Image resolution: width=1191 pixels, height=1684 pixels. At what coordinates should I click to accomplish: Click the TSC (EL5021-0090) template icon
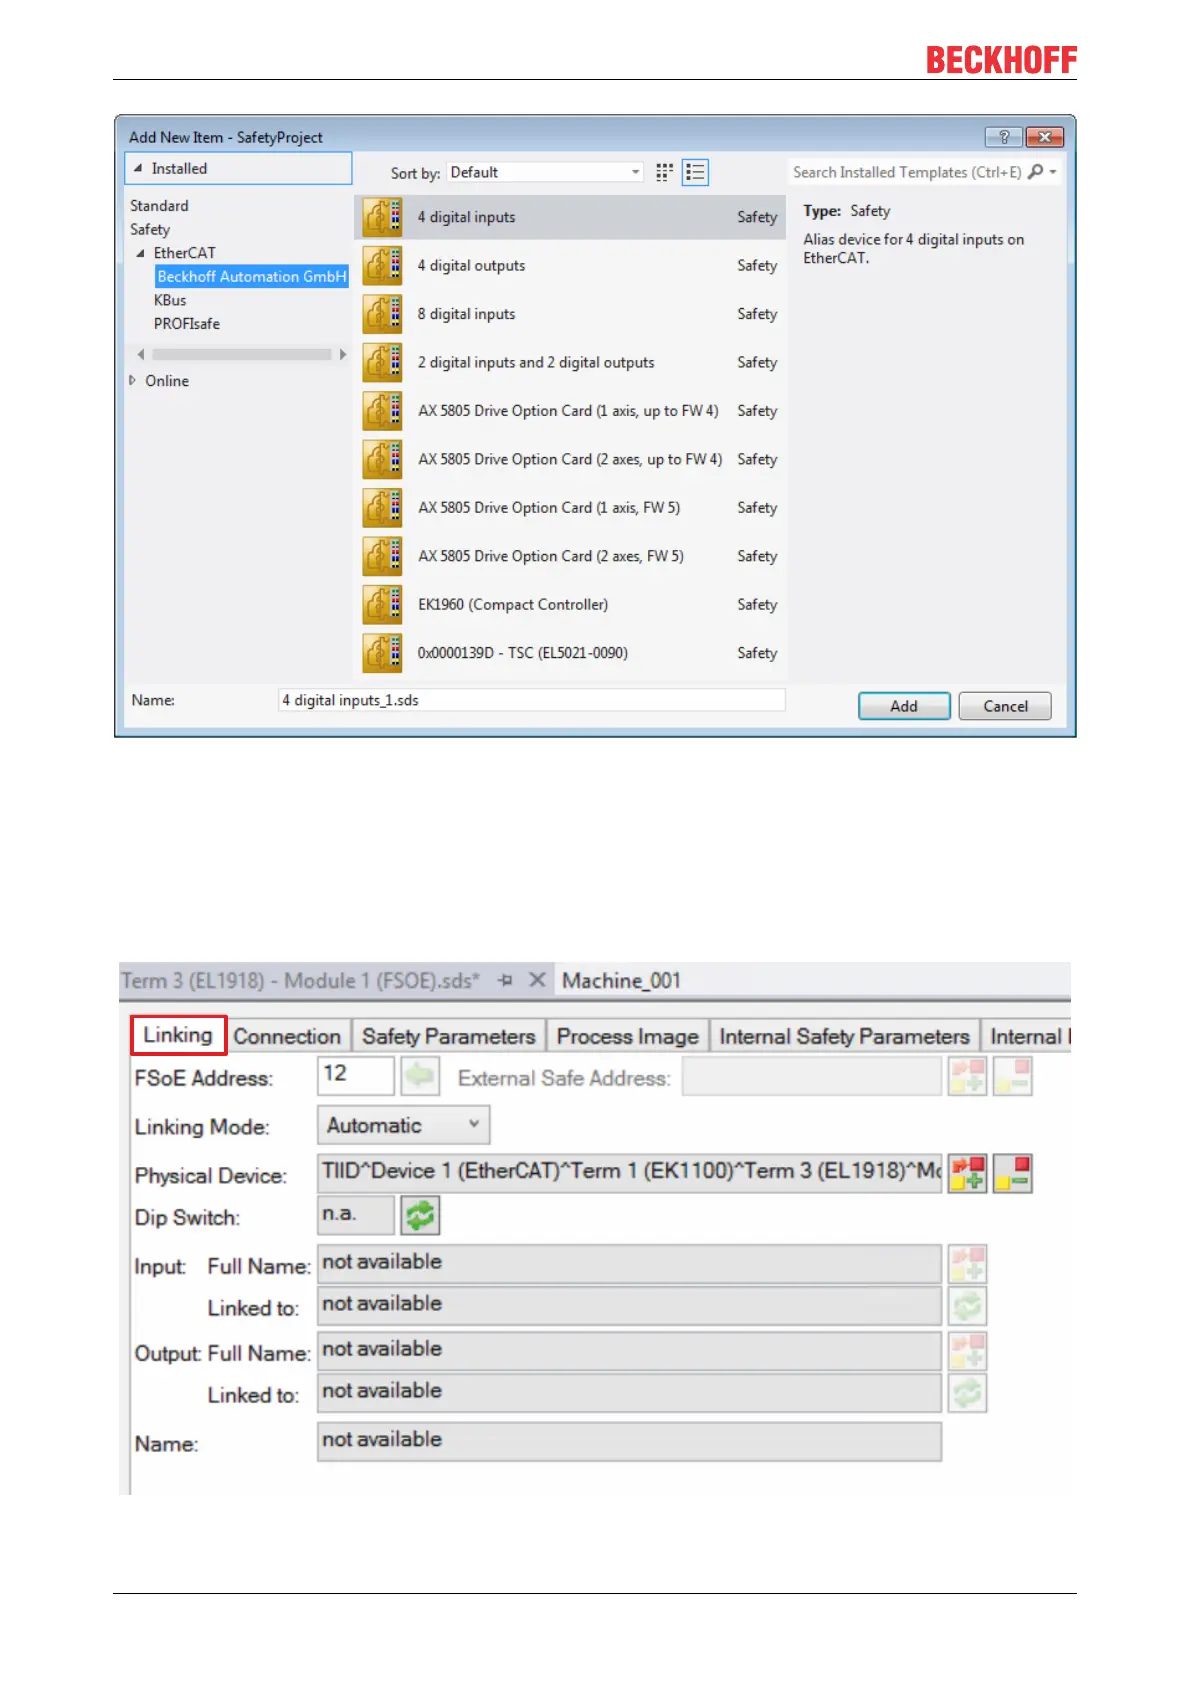pos(382,653)
